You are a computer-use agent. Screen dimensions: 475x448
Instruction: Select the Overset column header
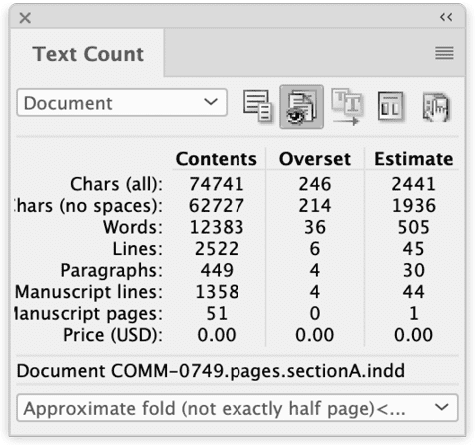(x=315, y=159)
